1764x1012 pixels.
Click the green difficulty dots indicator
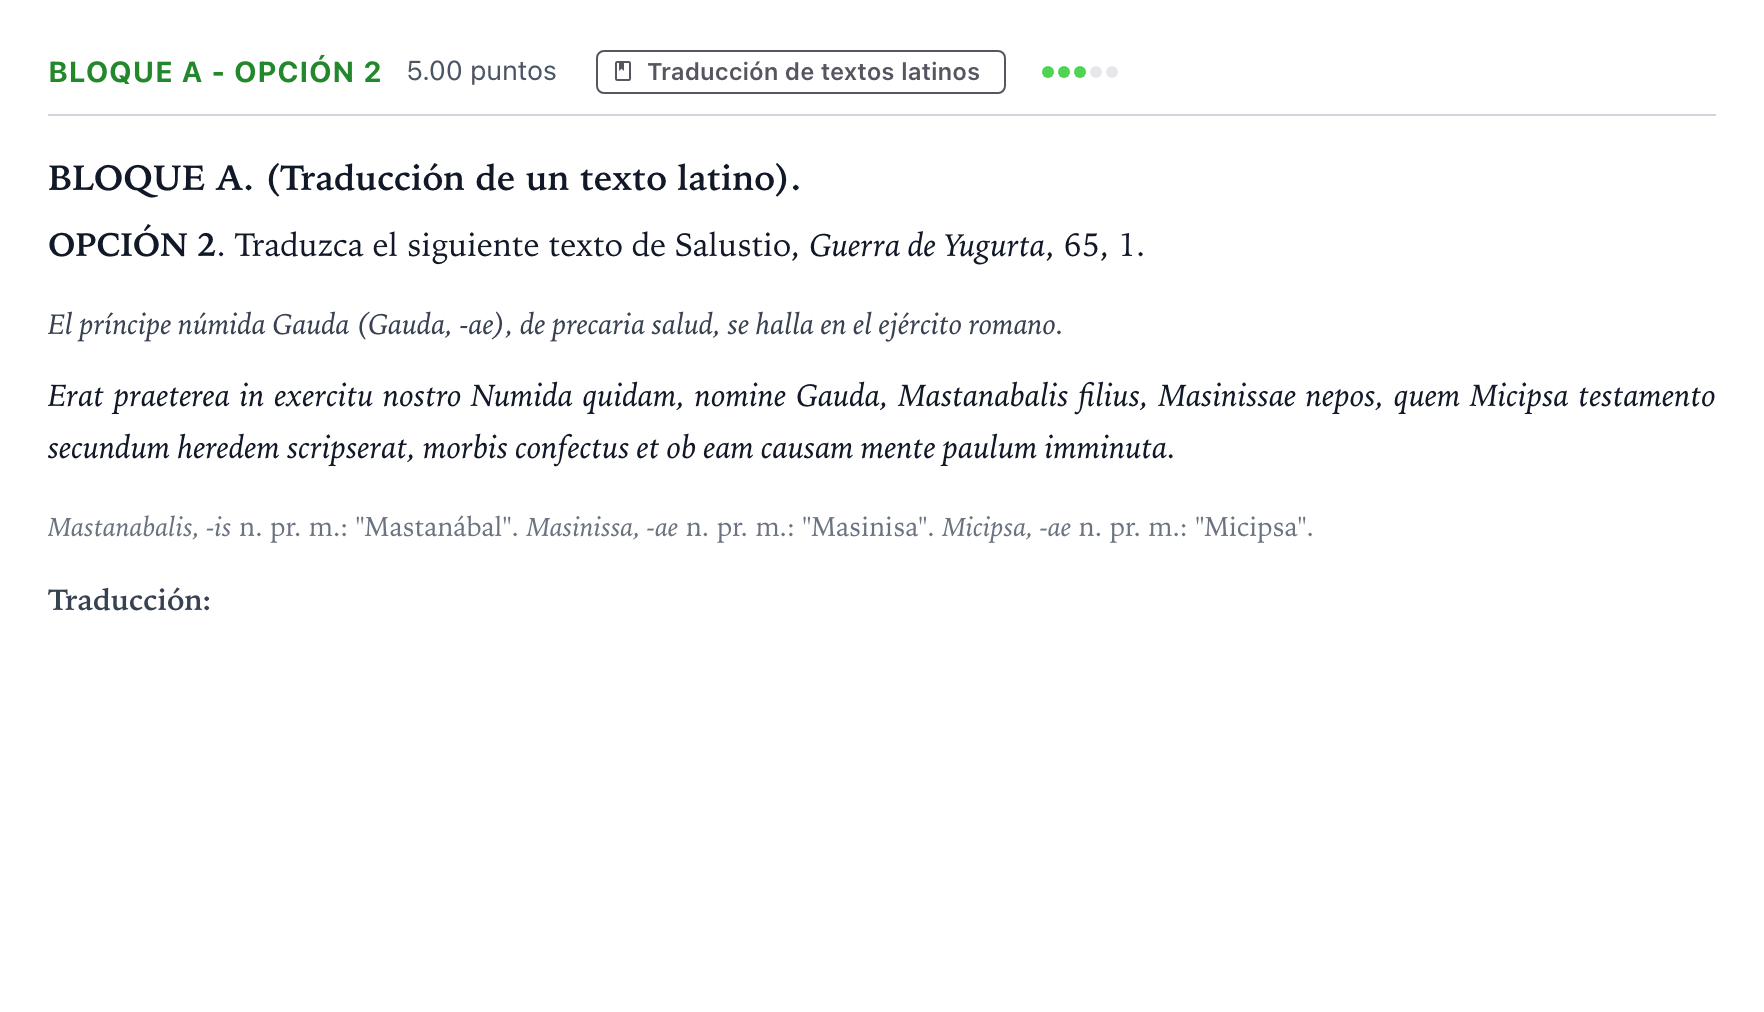pos(1080,72)
